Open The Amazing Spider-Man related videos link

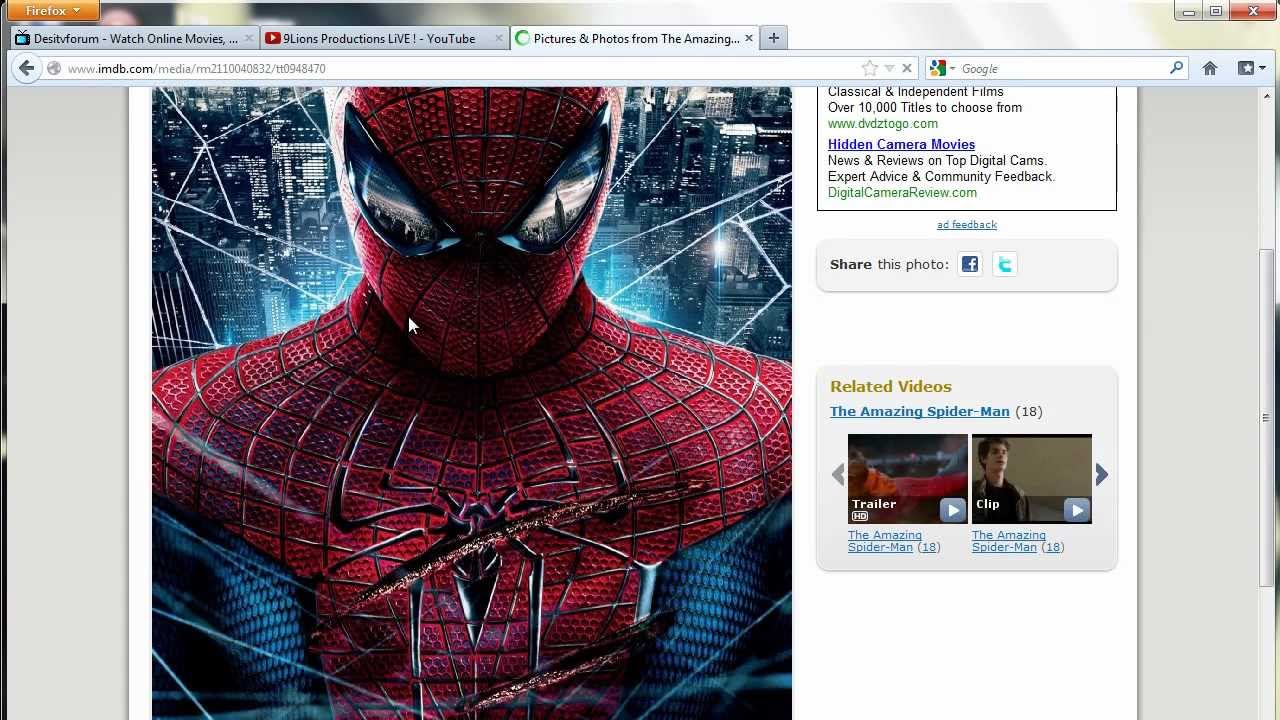[x=920, y=412]
